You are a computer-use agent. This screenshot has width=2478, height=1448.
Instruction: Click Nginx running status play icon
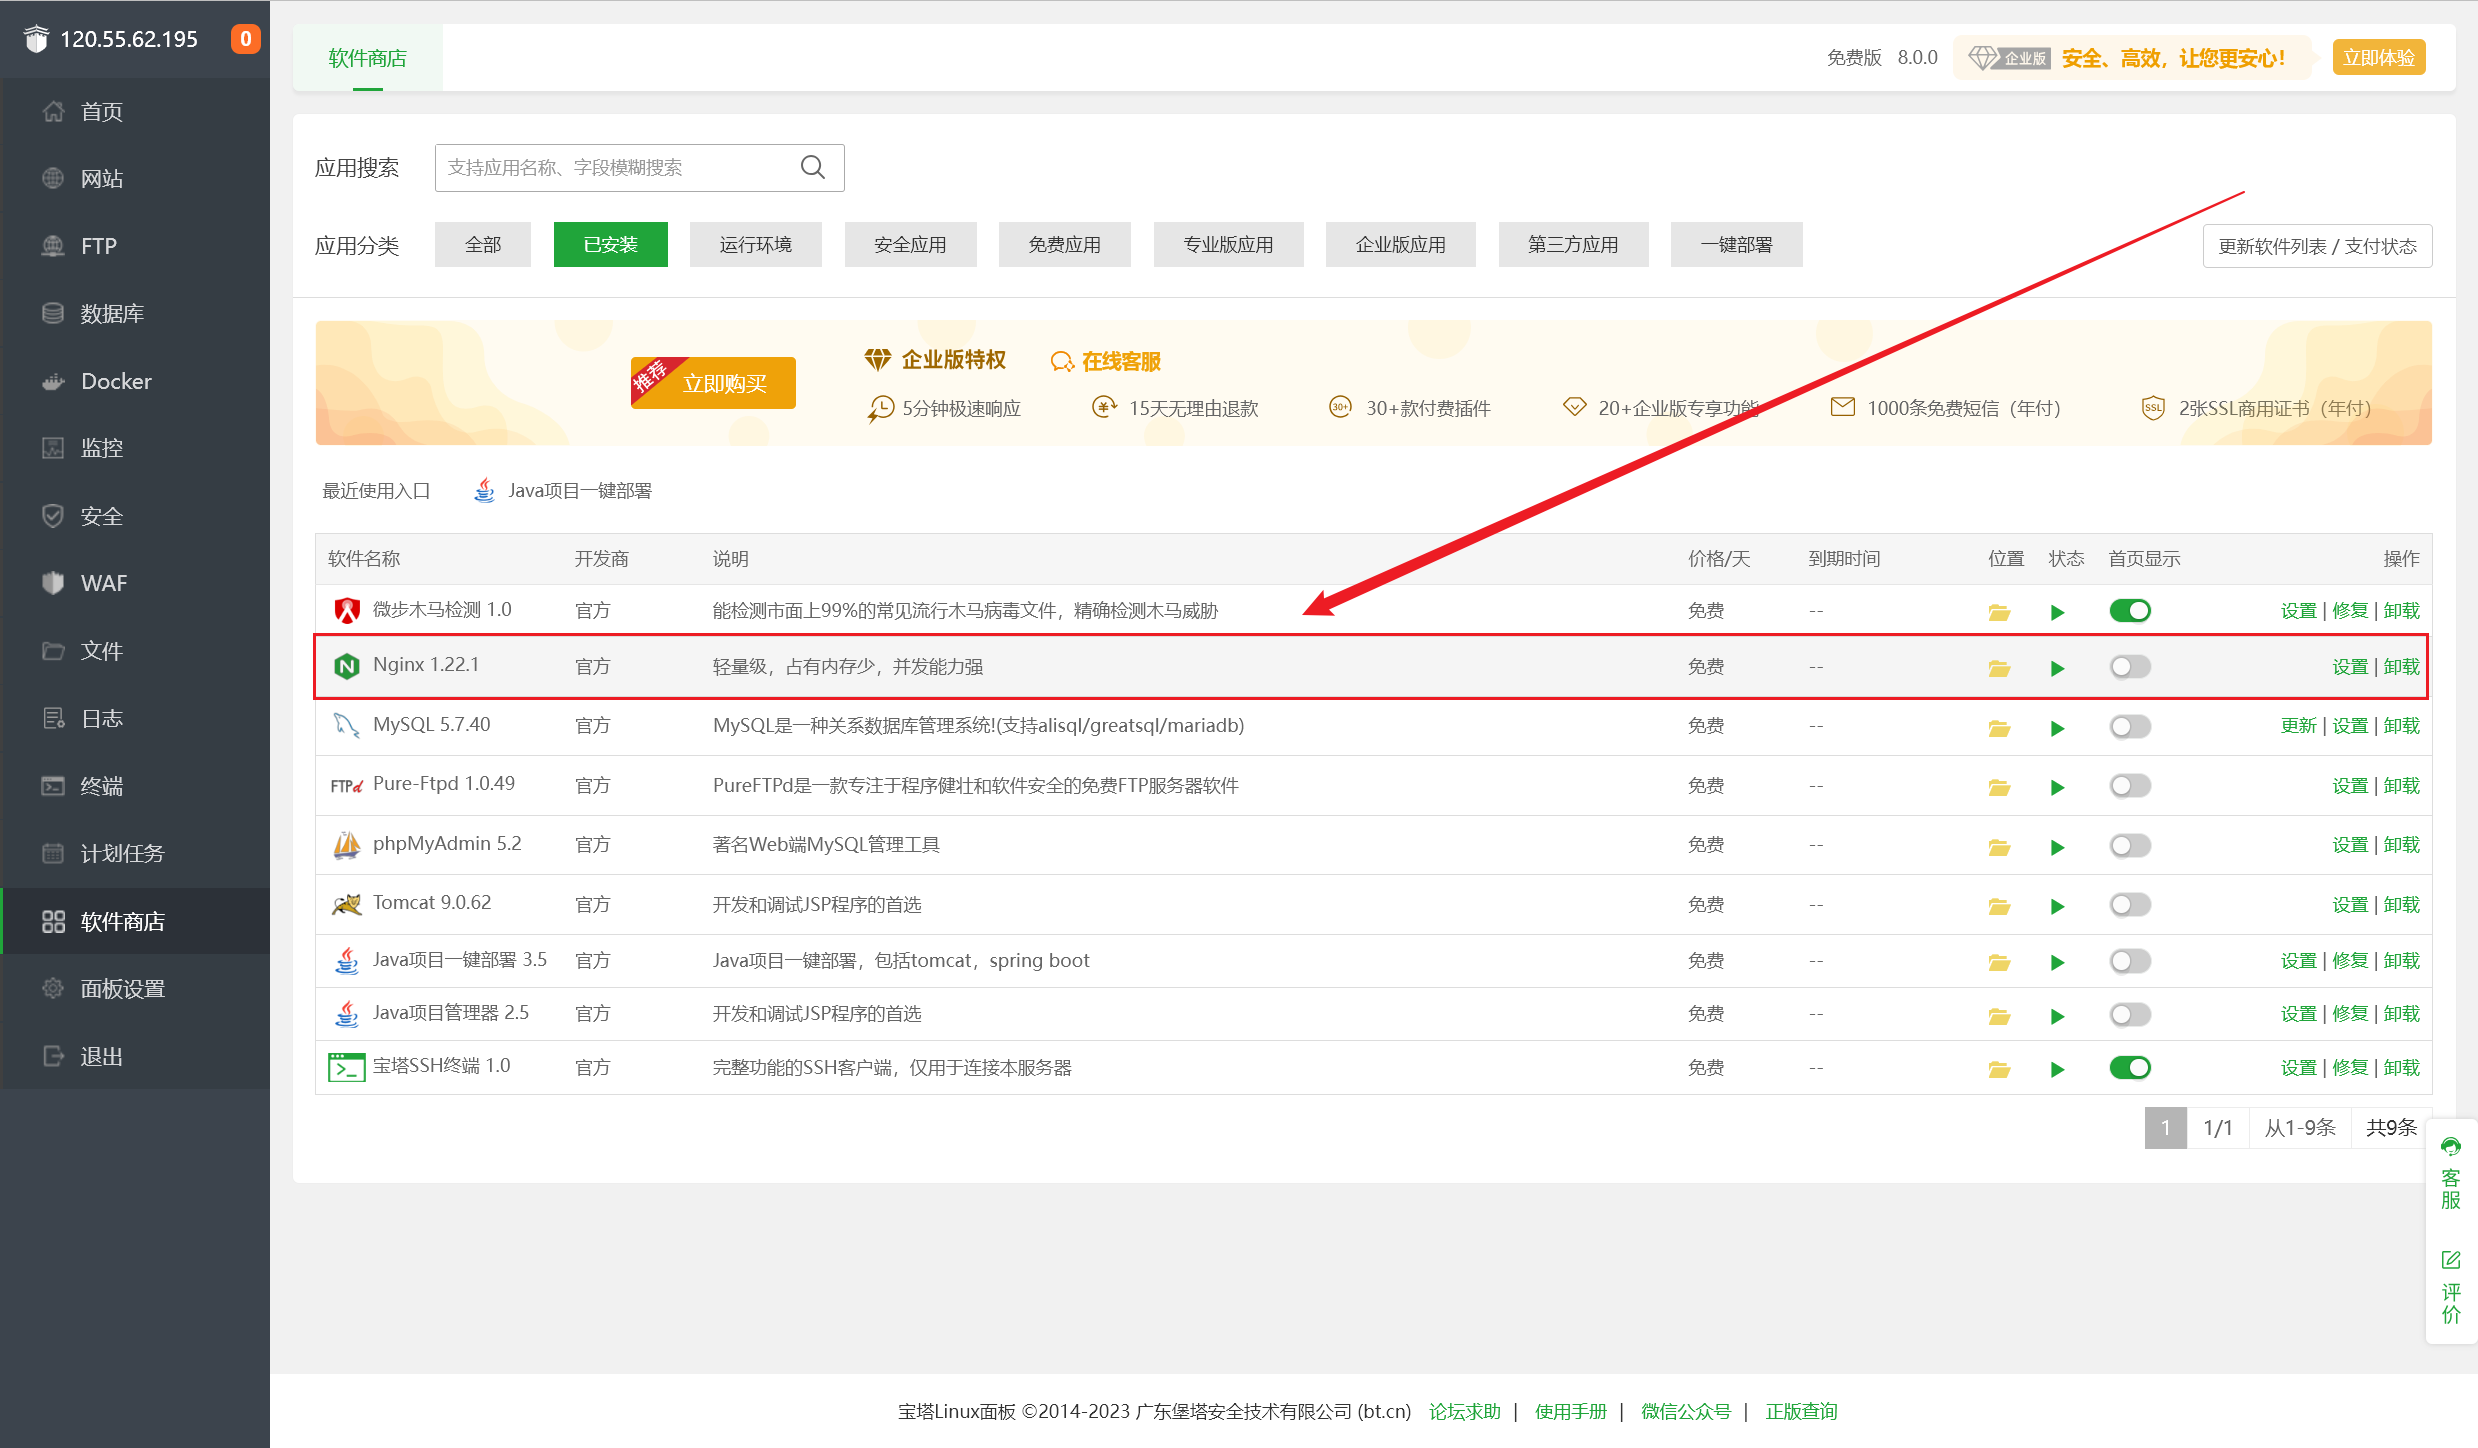coord(2057,668)
